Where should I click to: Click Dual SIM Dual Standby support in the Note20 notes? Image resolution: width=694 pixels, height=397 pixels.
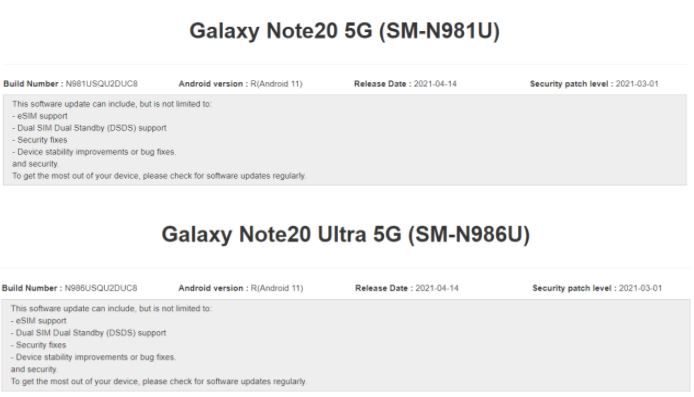point(89,128)
